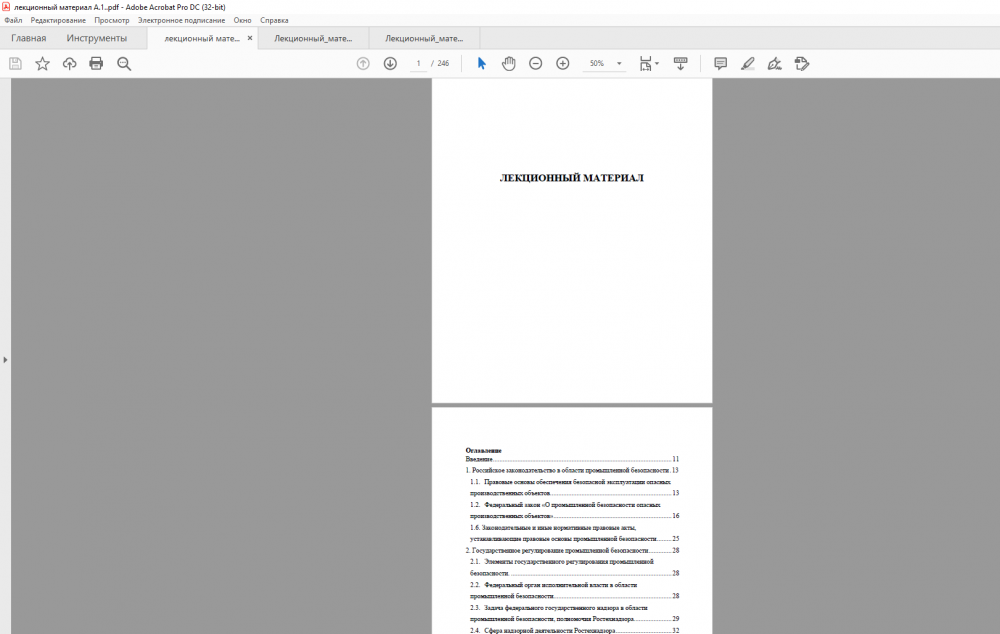Add a comment note icon
Screen dimensions: 1000x634
[721, 64]
